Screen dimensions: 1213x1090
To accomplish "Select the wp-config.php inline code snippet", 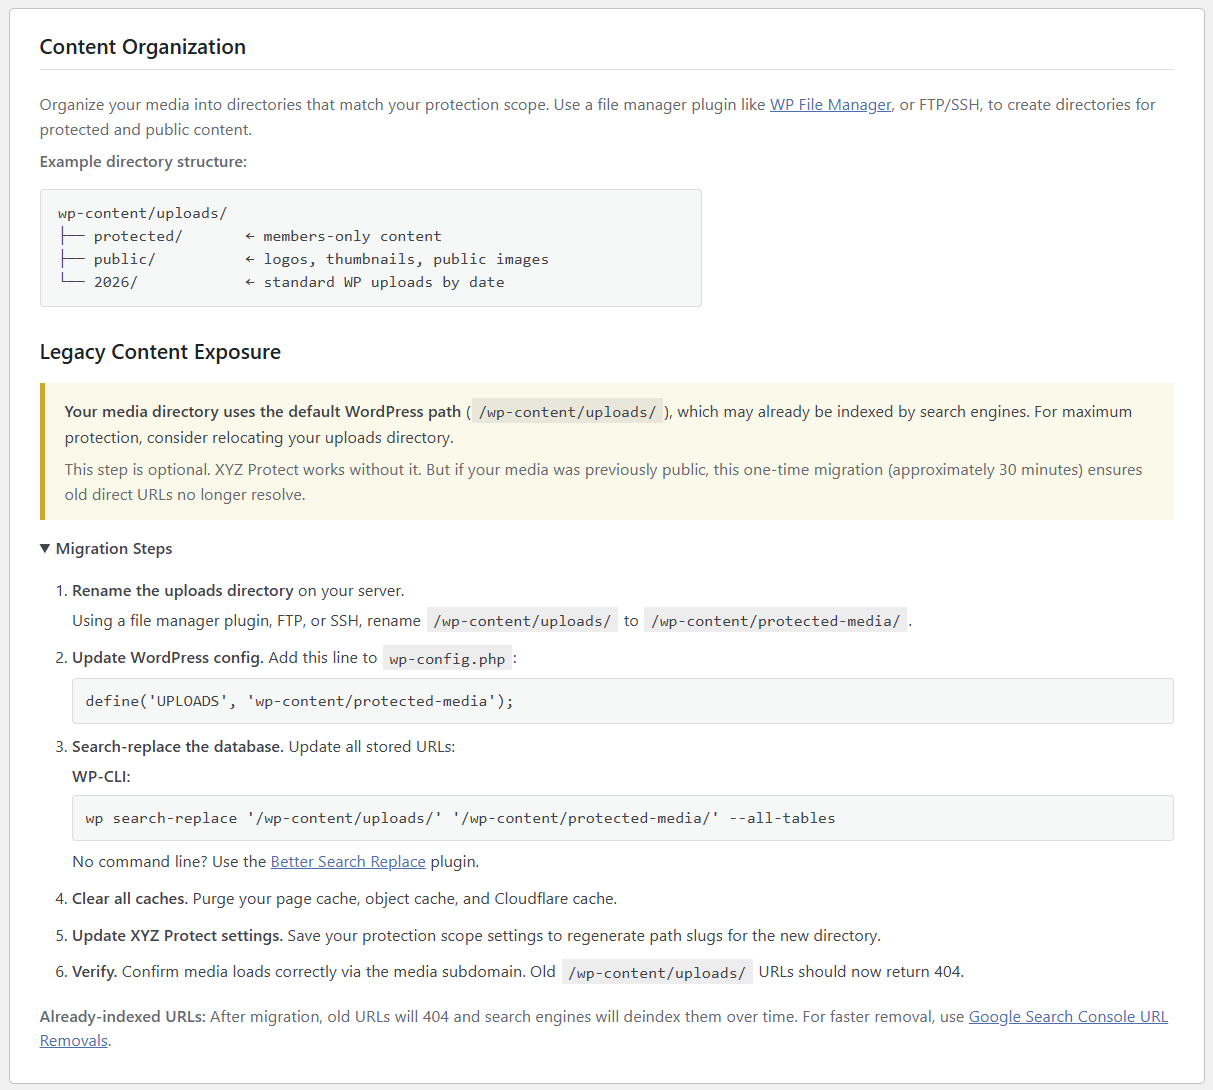I will point(446,658).
